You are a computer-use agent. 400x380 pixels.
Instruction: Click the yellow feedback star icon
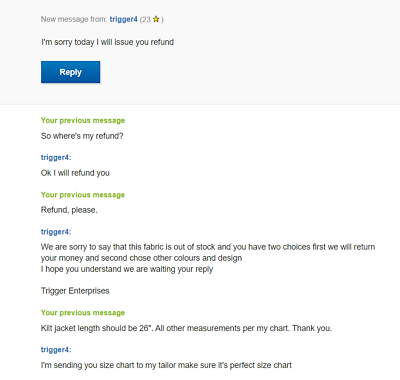tap(156, 19)
